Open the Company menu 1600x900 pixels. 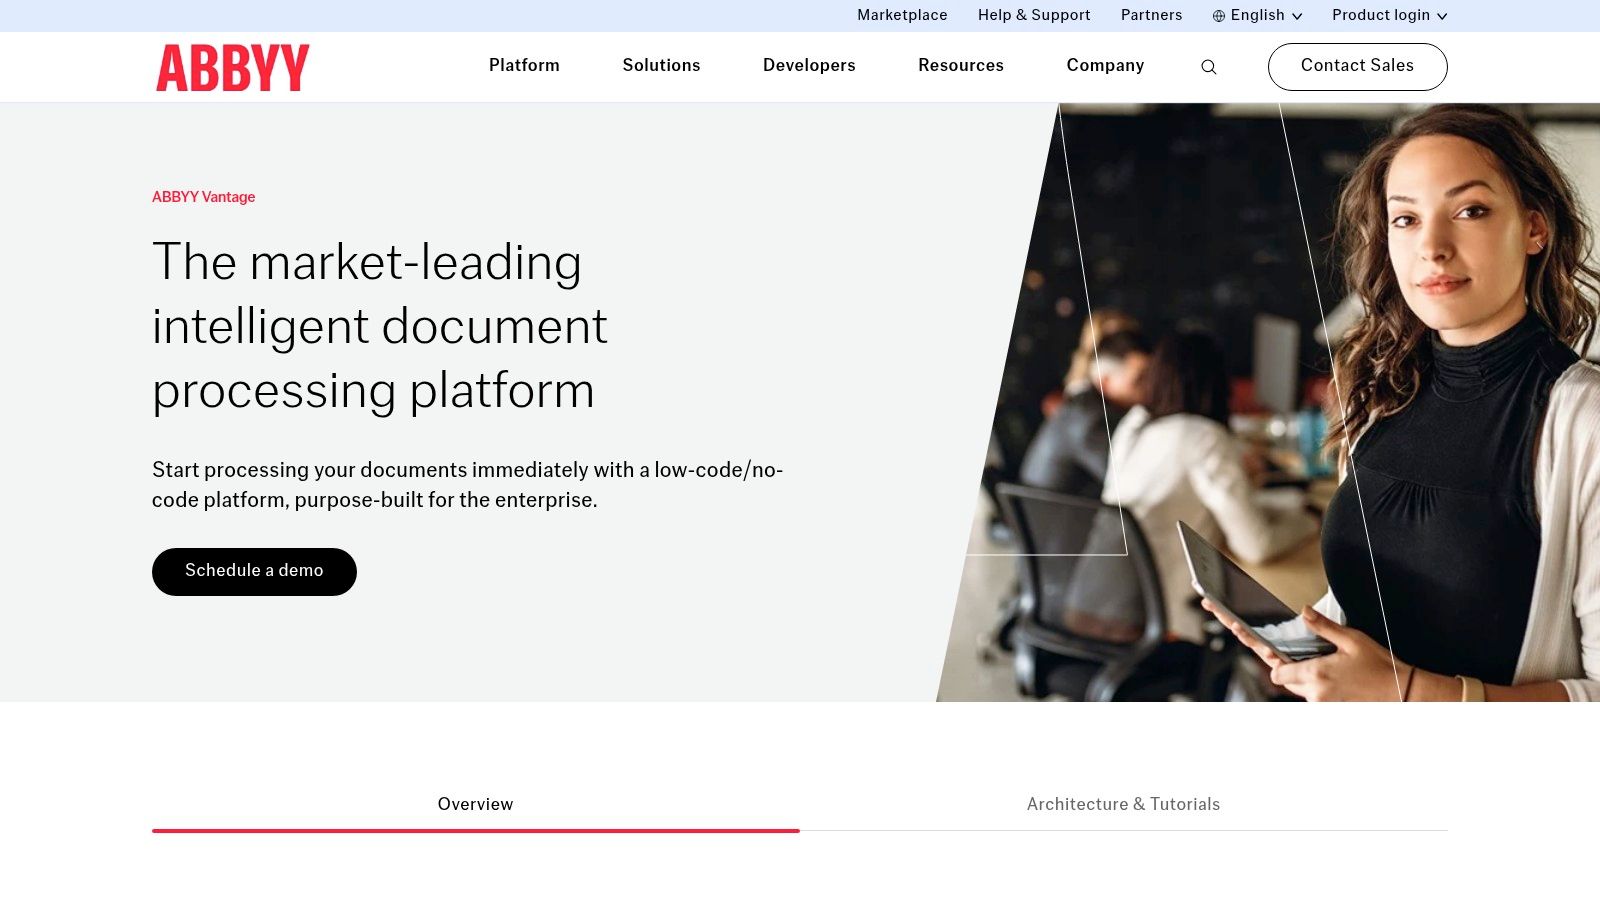1105,65
